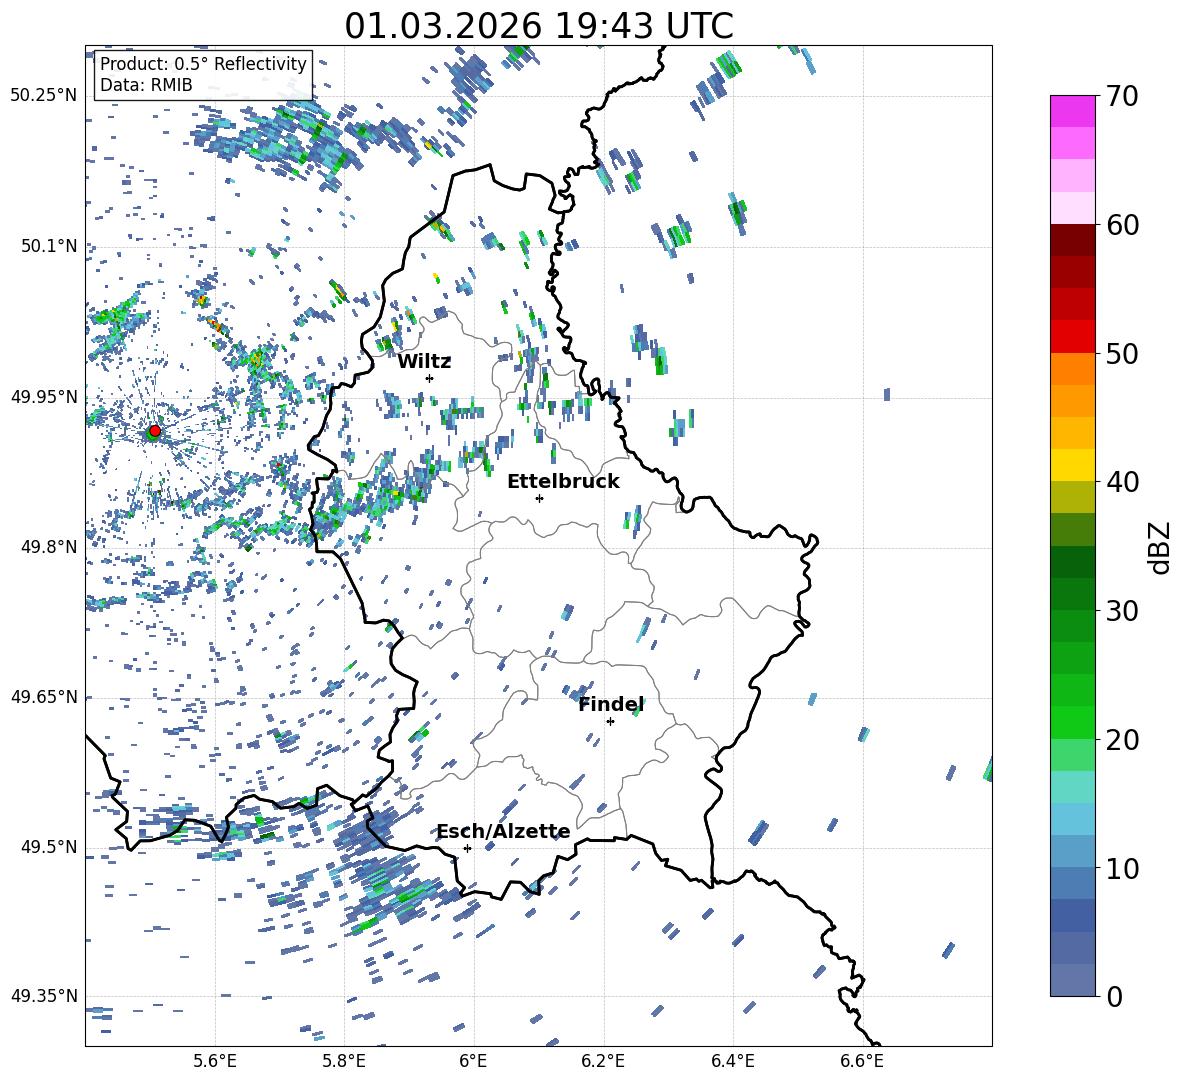This screenshot has height=1081, width=1184.
Task: Click the dark maroon colorbar segment below 60
Action: 1072,240
